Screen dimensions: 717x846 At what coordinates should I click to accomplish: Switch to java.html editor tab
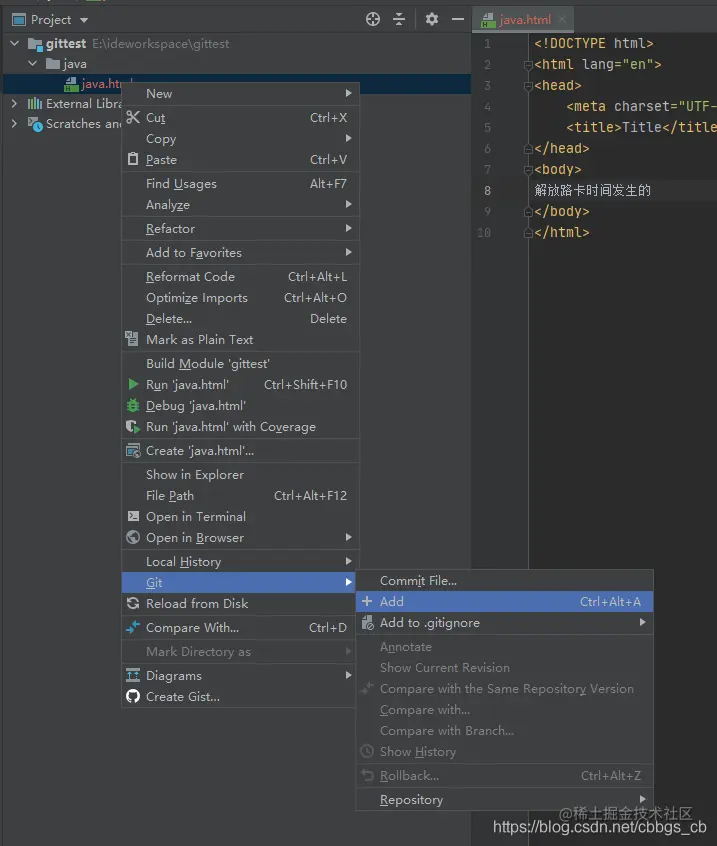pos(523,20)
